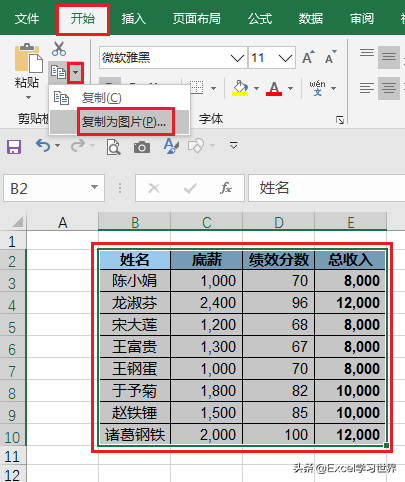Click cell 陈小娟
This screenshot has height=482, width=405.
tap(135, 281)
